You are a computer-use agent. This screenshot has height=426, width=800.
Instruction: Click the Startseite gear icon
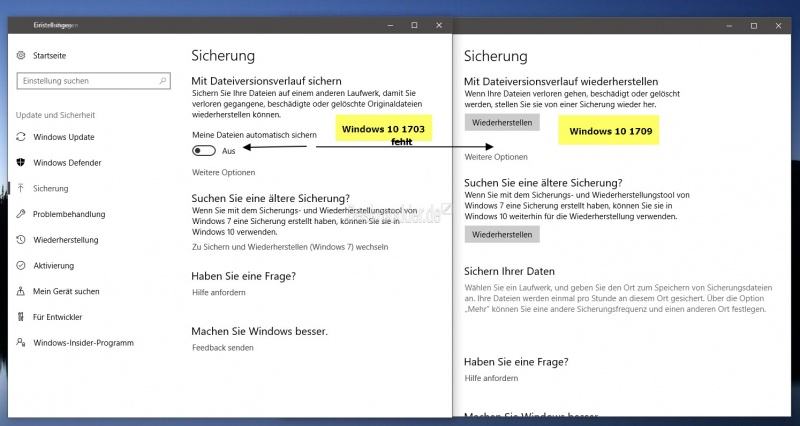pos(21,55)
